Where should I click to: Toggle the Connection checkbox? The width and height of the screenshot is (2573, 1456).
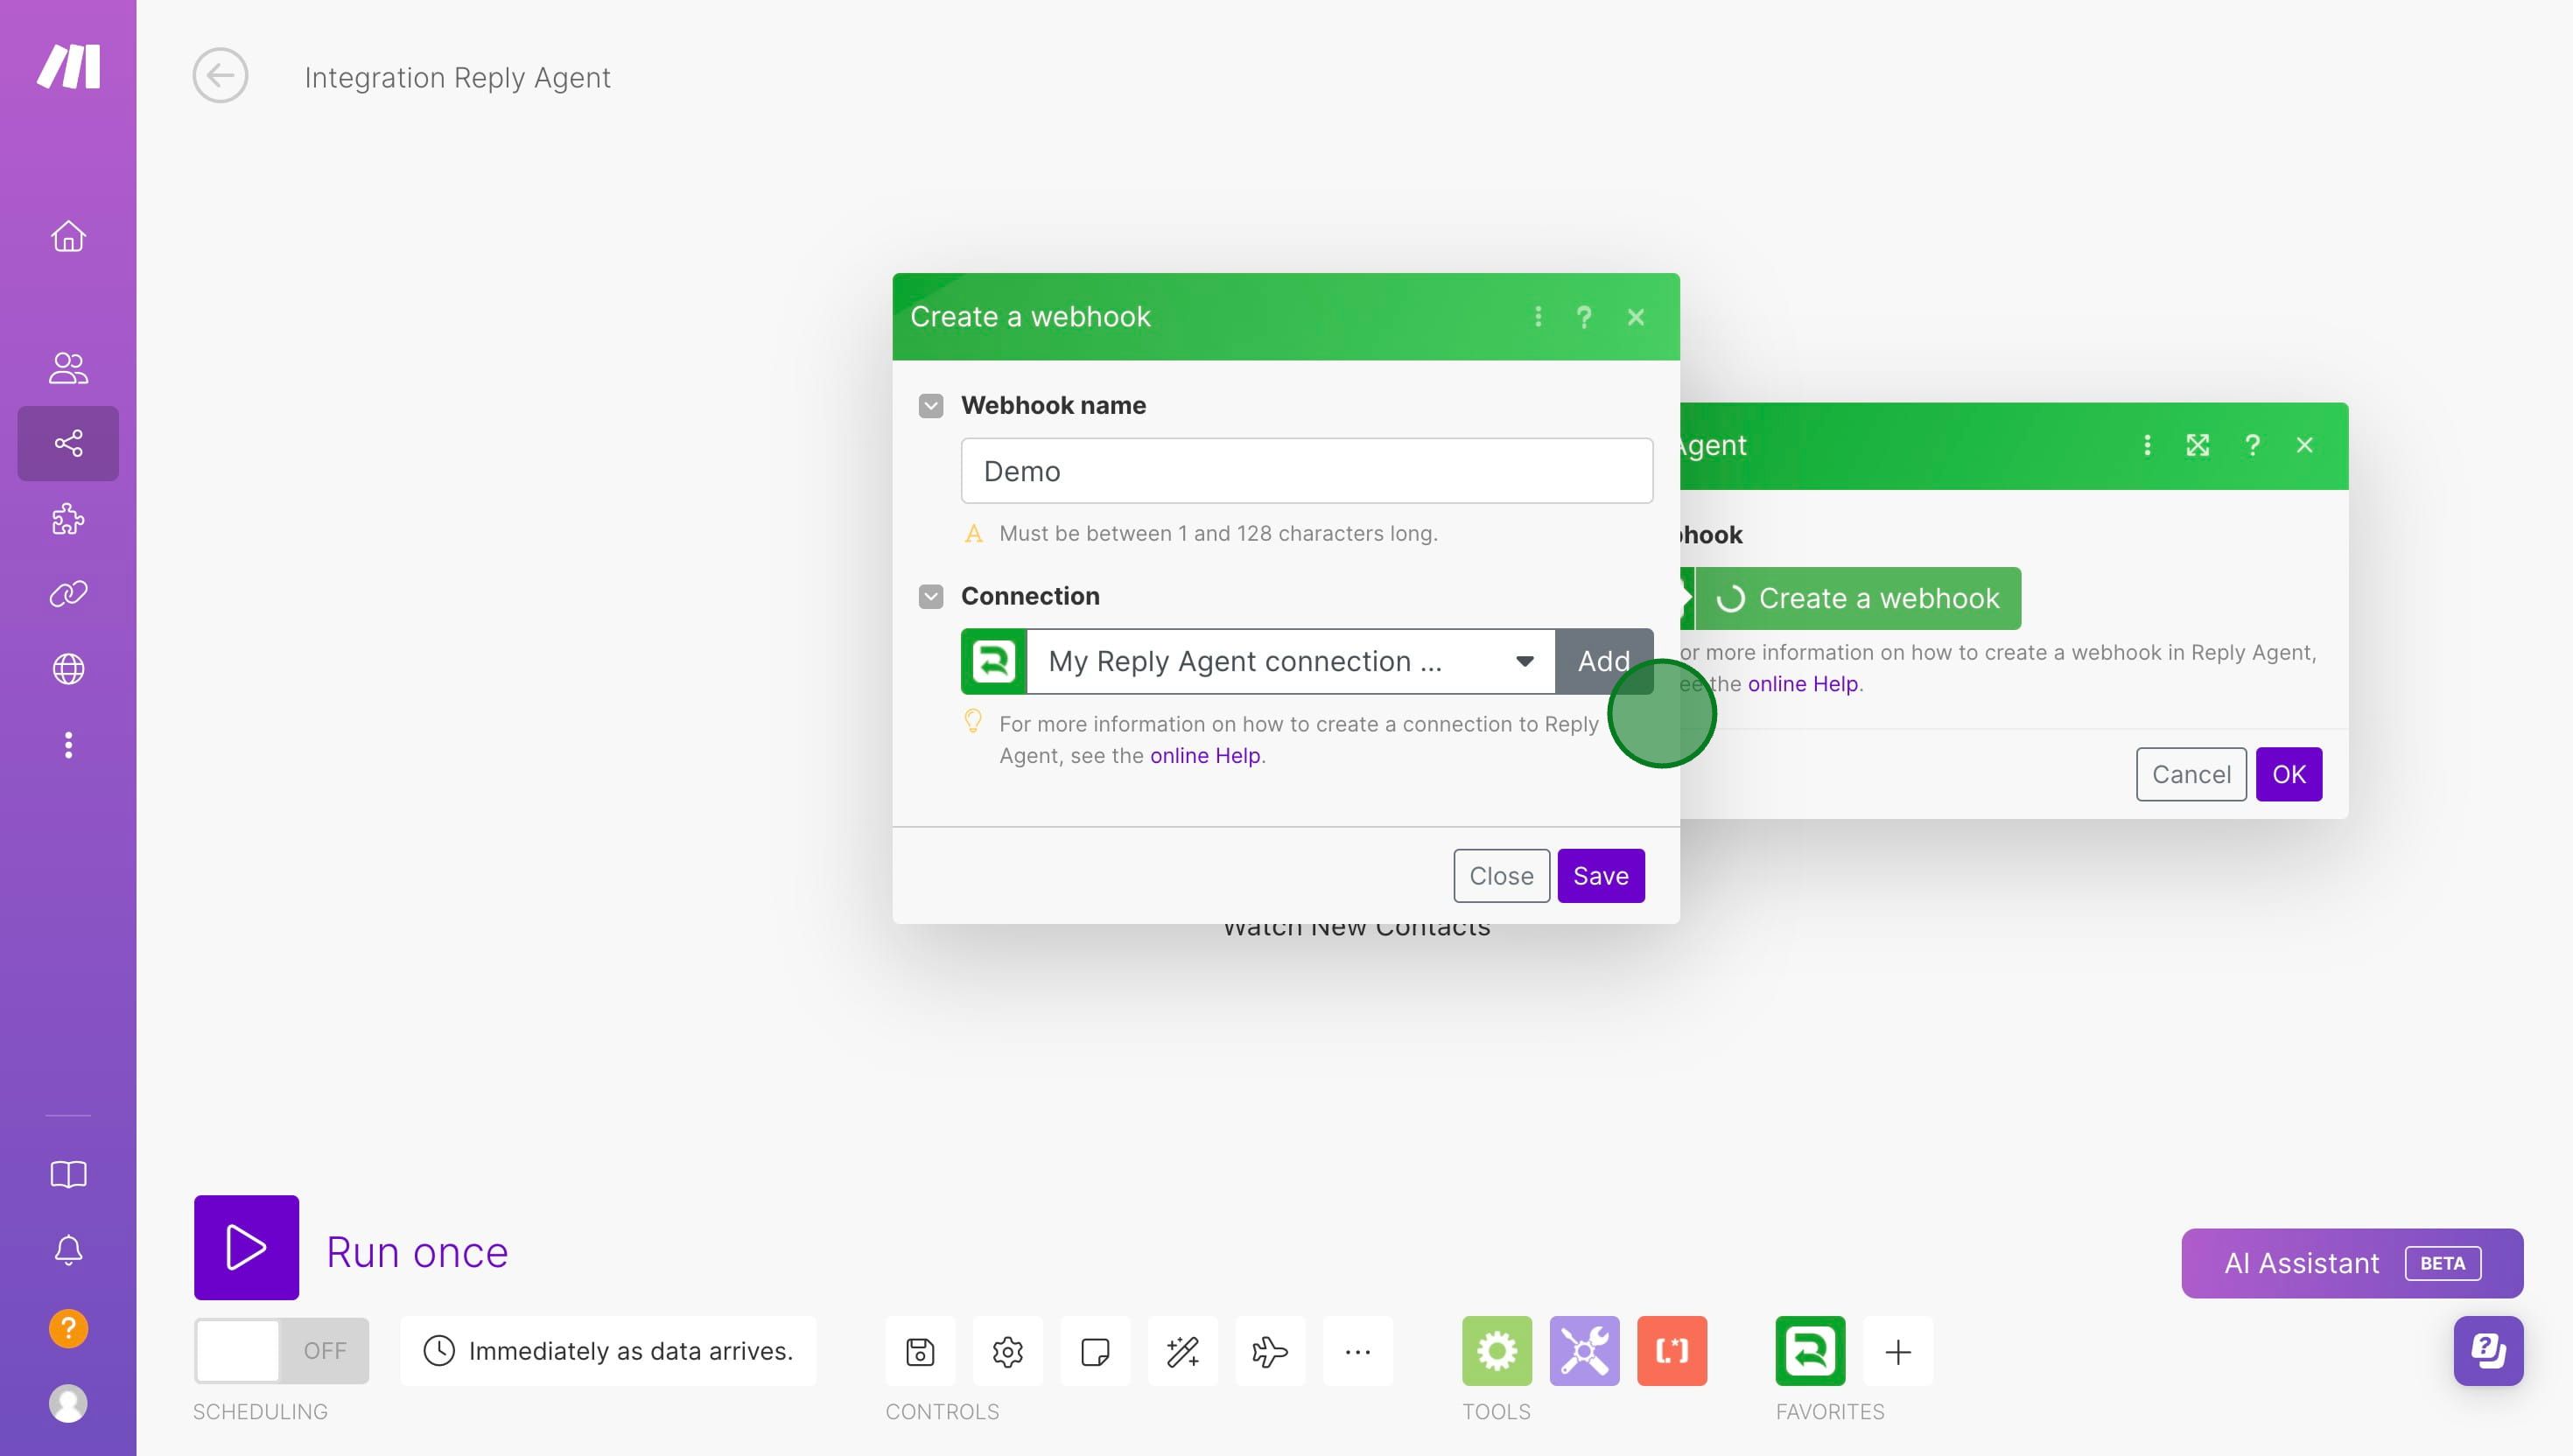point(931,596)
